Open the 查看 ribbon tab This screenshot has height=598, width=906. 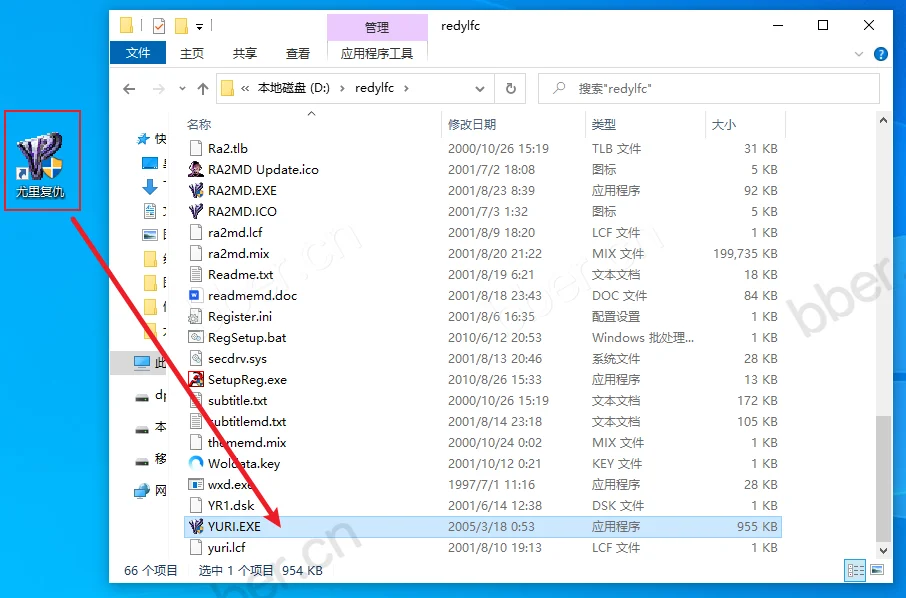(x=298, y=54)
